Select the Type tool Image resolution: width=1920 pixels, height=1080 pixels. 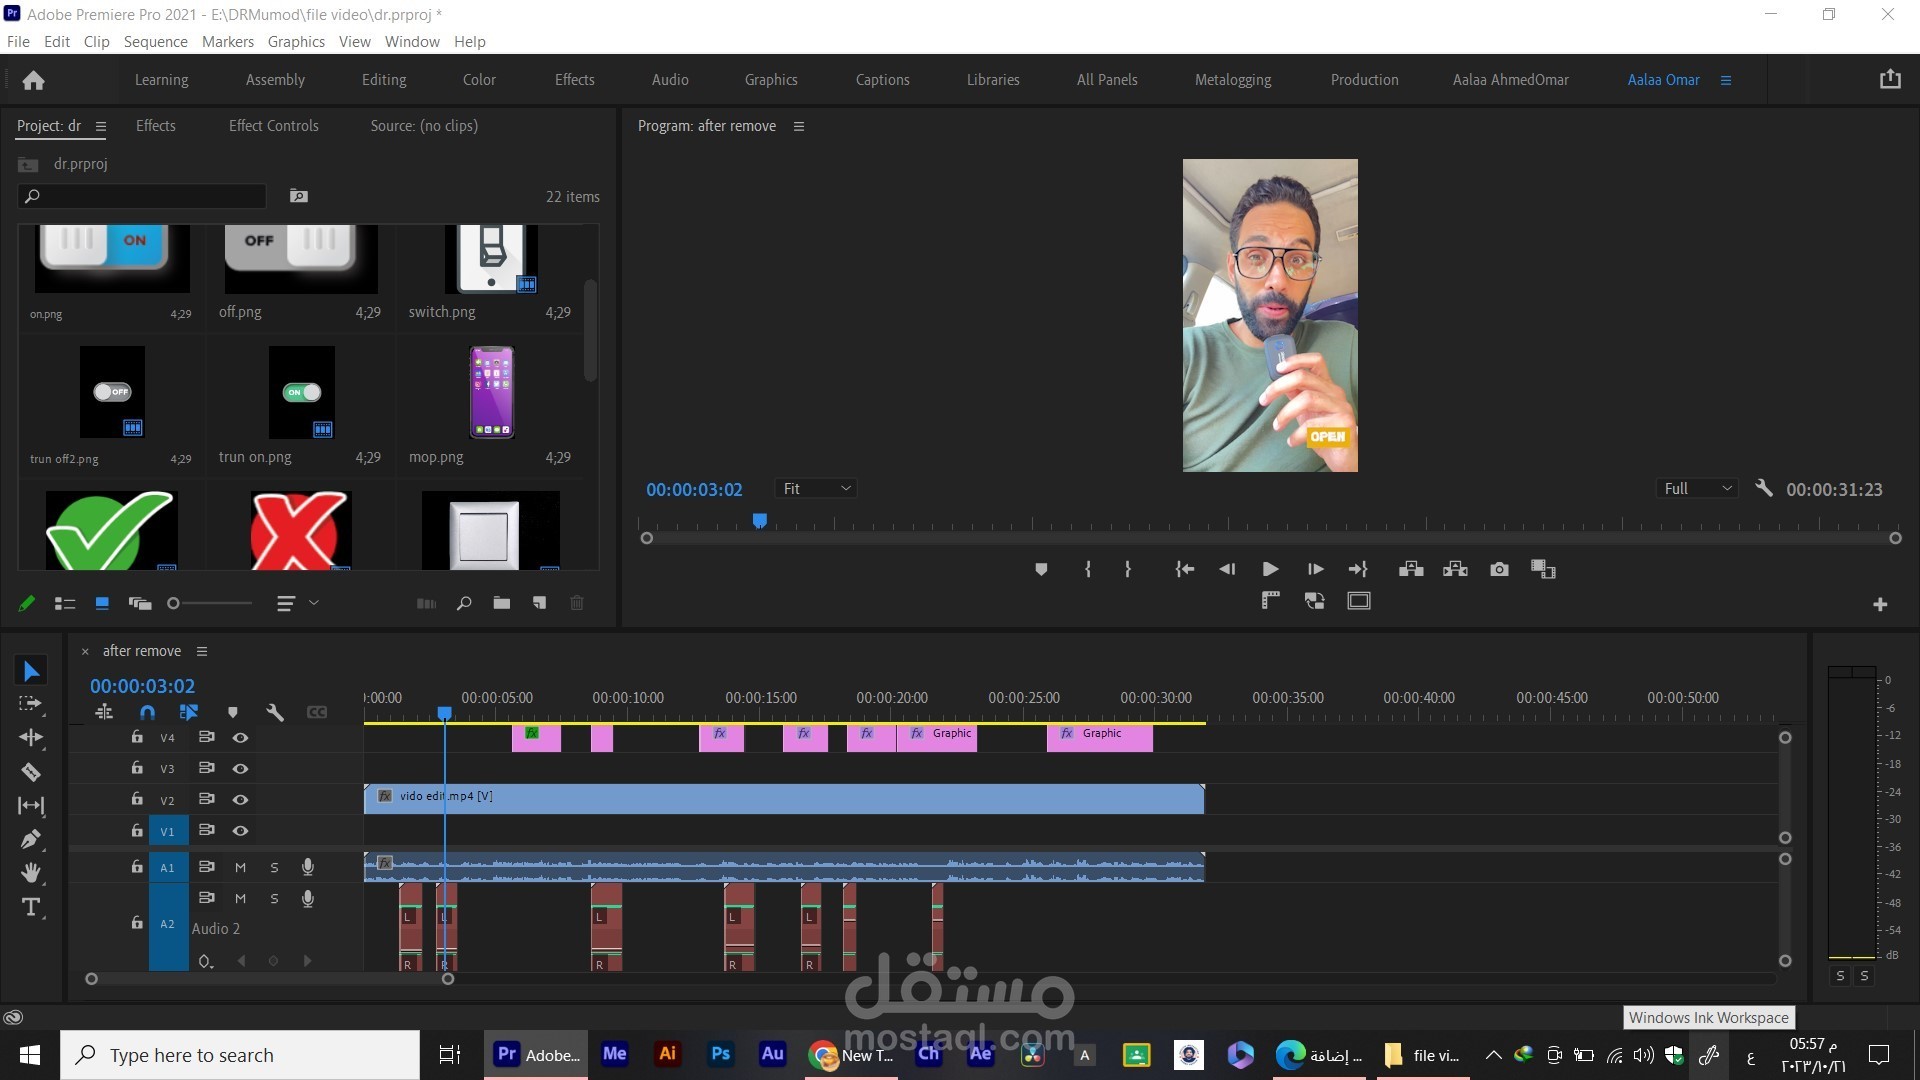[31, 908]
